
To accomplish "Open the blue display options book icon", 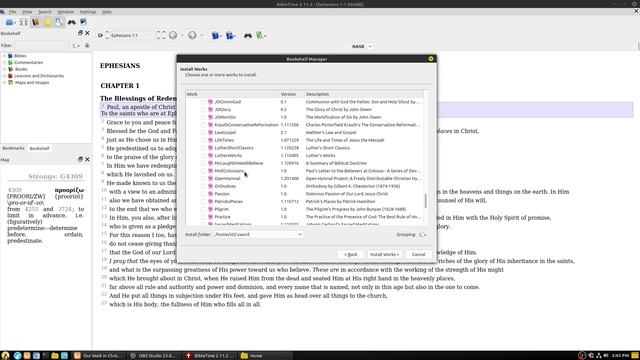I will click(x=216, y=36).
